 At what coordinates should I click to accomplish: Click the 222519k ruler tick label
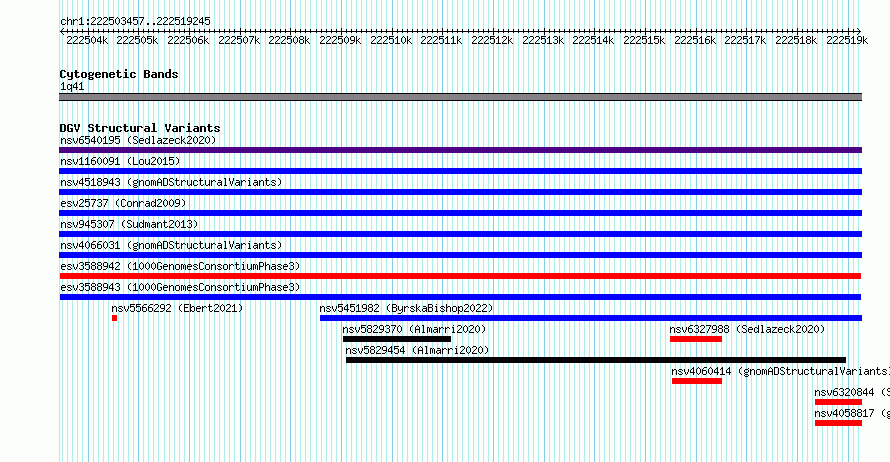click(x=847, y=40)
